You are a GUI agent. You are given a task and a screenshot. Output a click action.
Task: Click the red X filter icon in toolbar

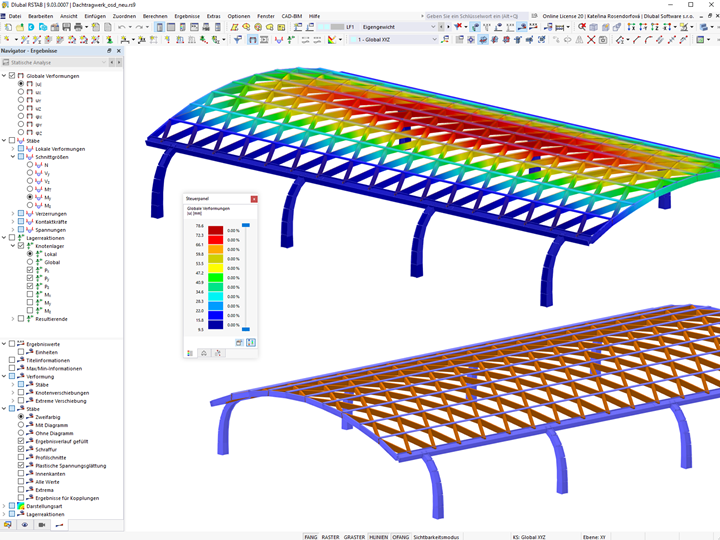tap(458, 27)
